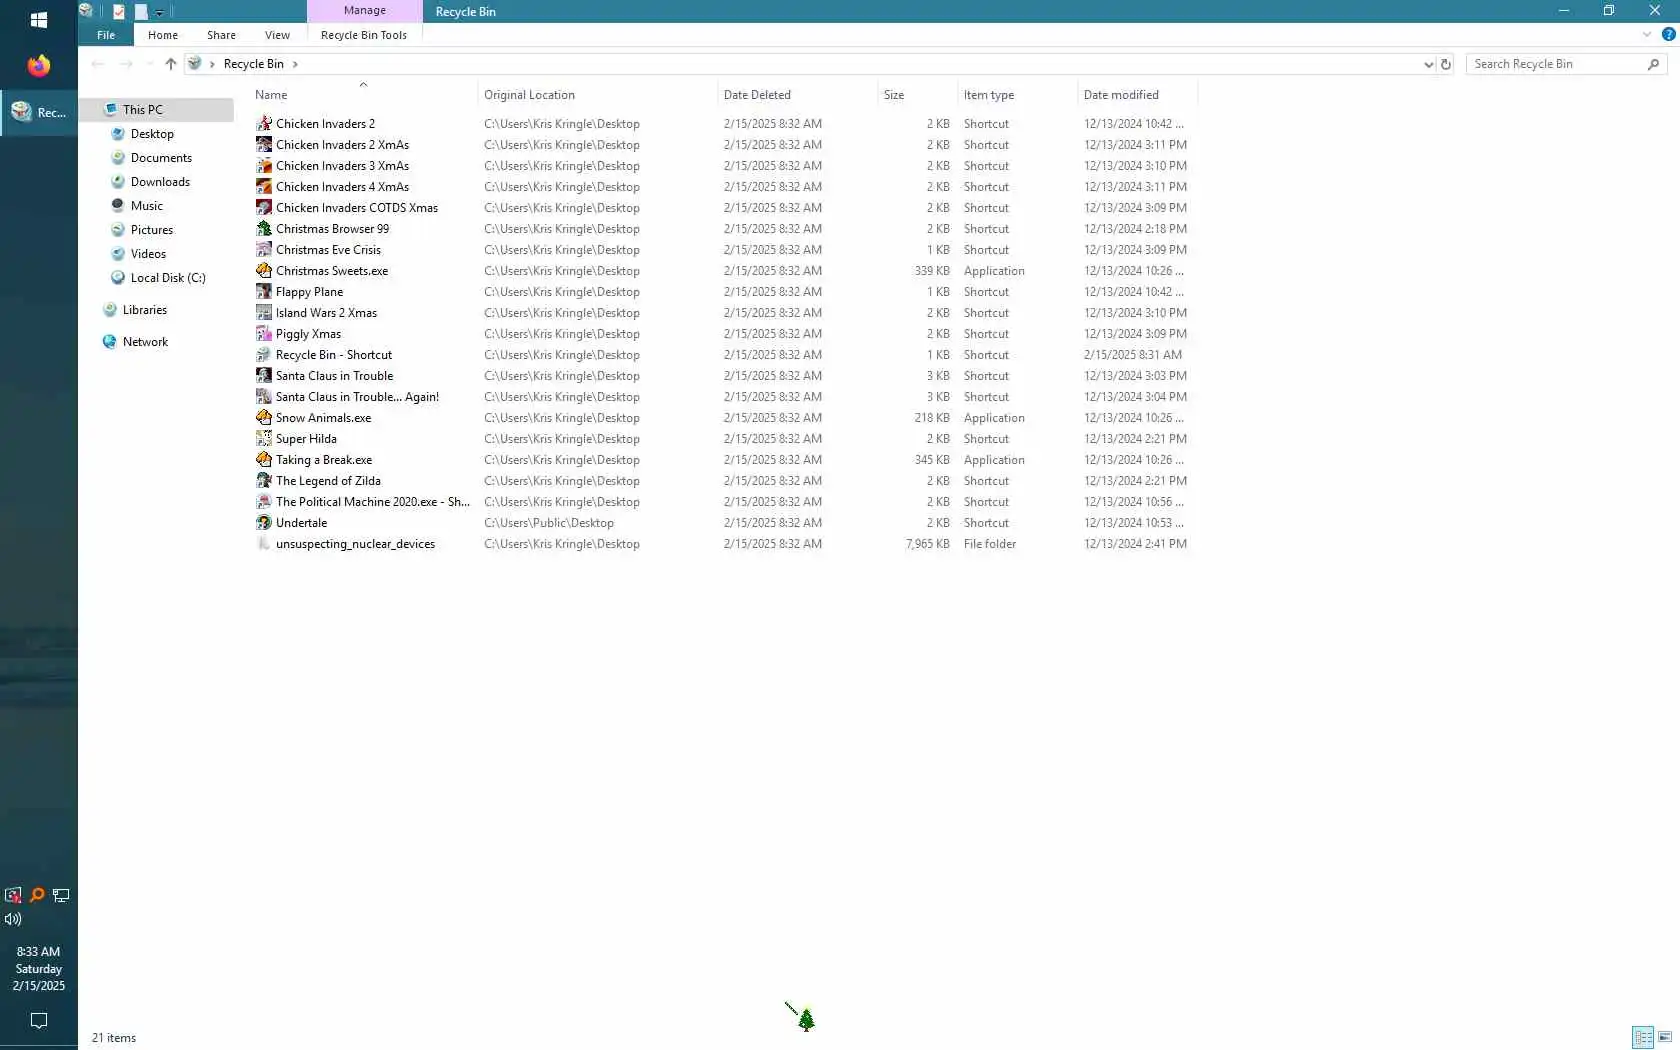
Task: Click the Libraries icon in navigation pane
Action: click(x=110, y=310)
